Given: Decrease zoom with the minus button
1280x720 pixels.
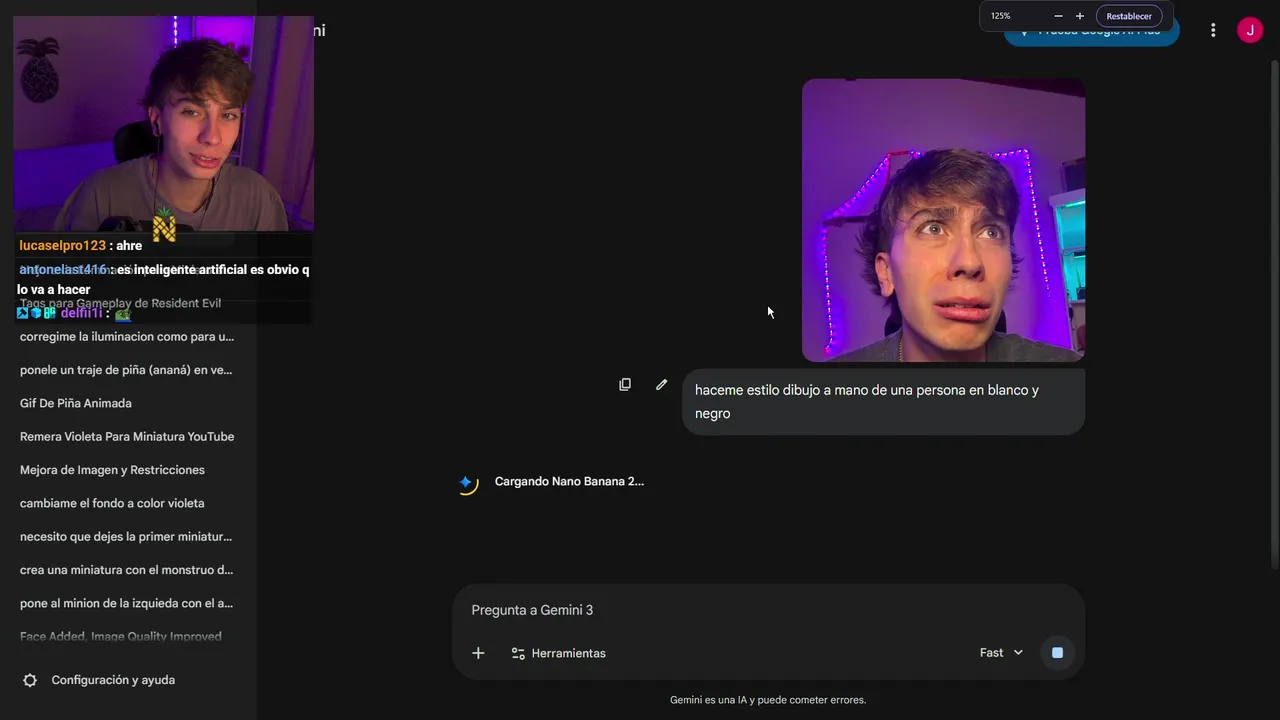Looking at the screenshot, I should (x=1058, y=16).
